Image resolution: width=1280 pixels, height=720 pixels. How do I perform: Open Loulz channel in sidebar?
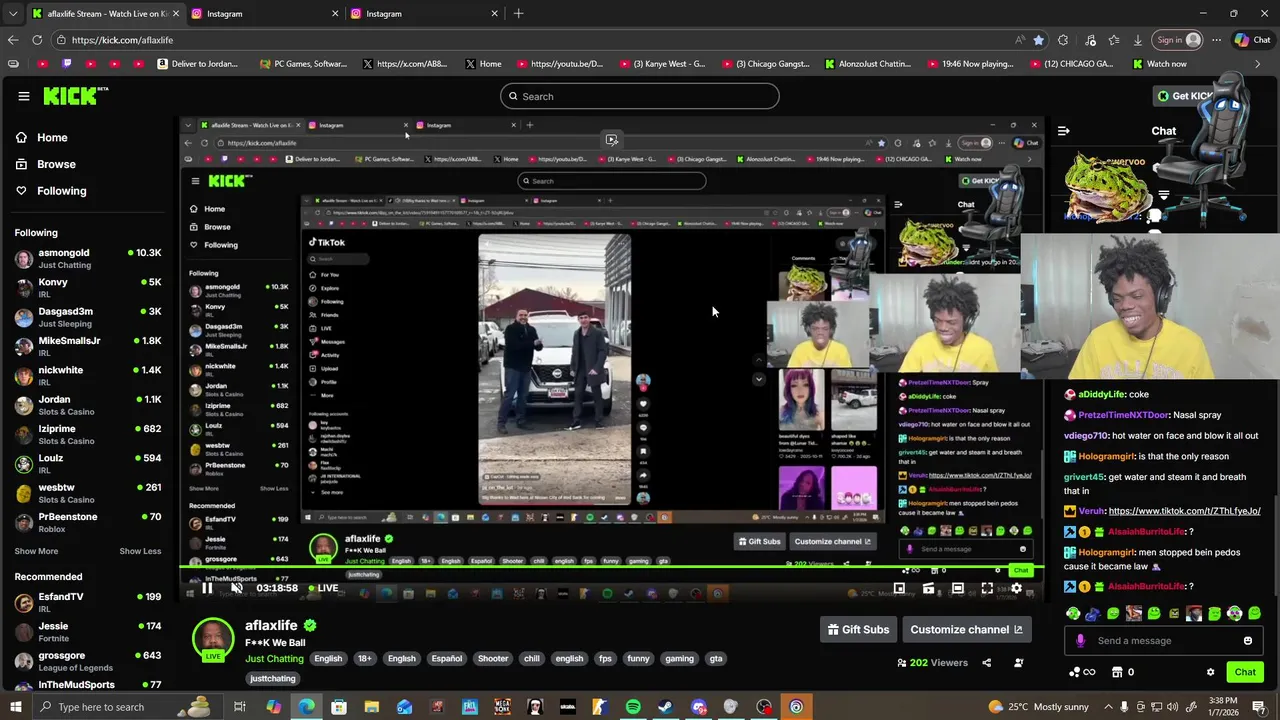(88, 463)
